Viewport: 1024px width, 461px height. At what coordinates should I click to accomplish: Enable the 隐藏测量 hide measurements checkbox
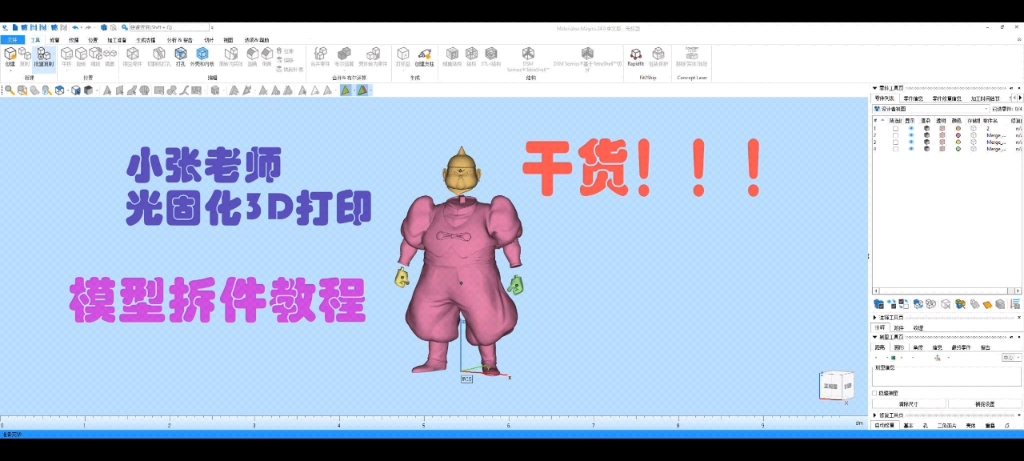(875, 393)
